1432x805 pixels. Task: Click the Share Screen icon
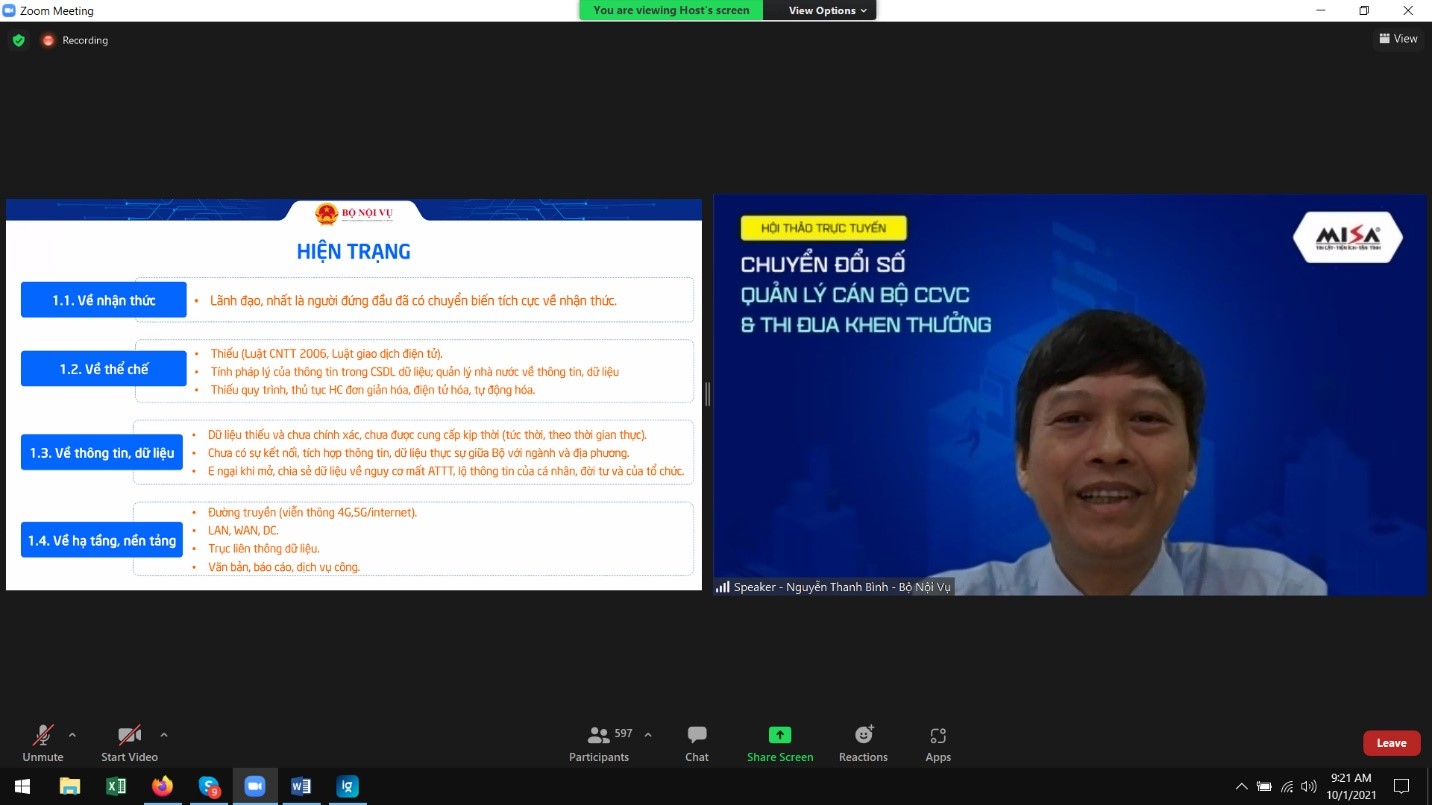[780, 735]
